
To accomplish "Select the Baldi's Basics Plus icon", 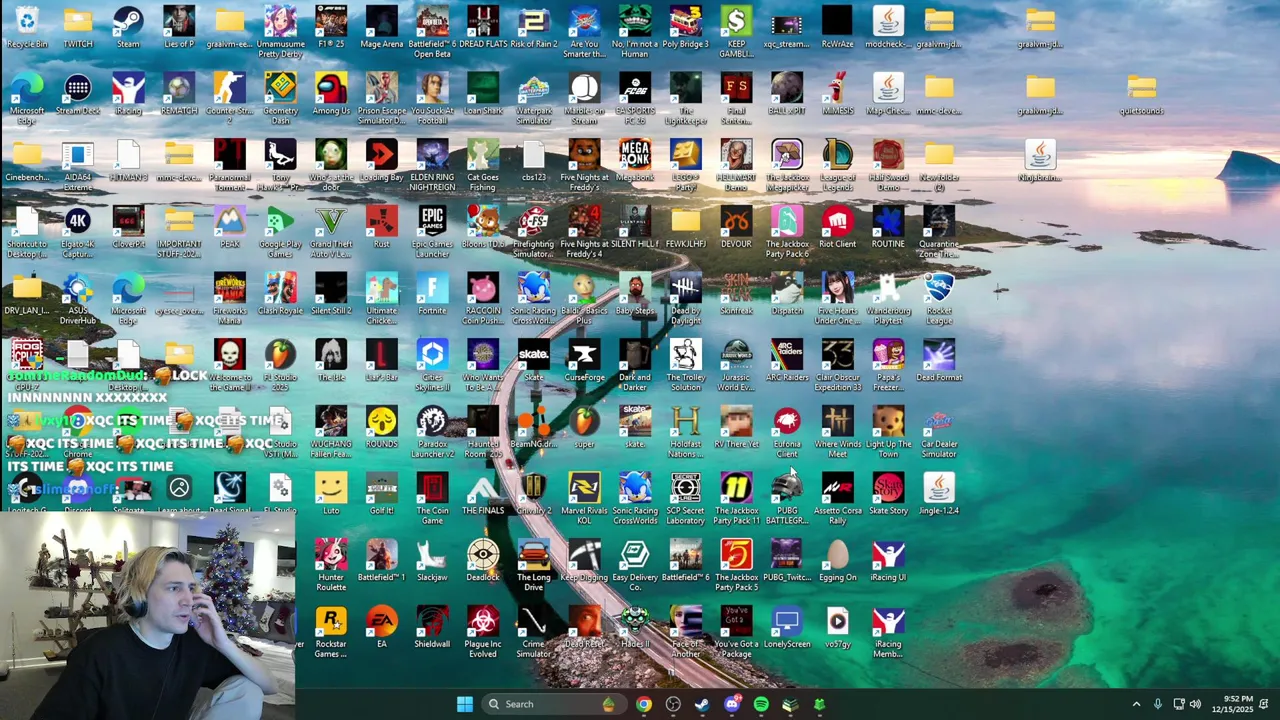I will point(584,298).
